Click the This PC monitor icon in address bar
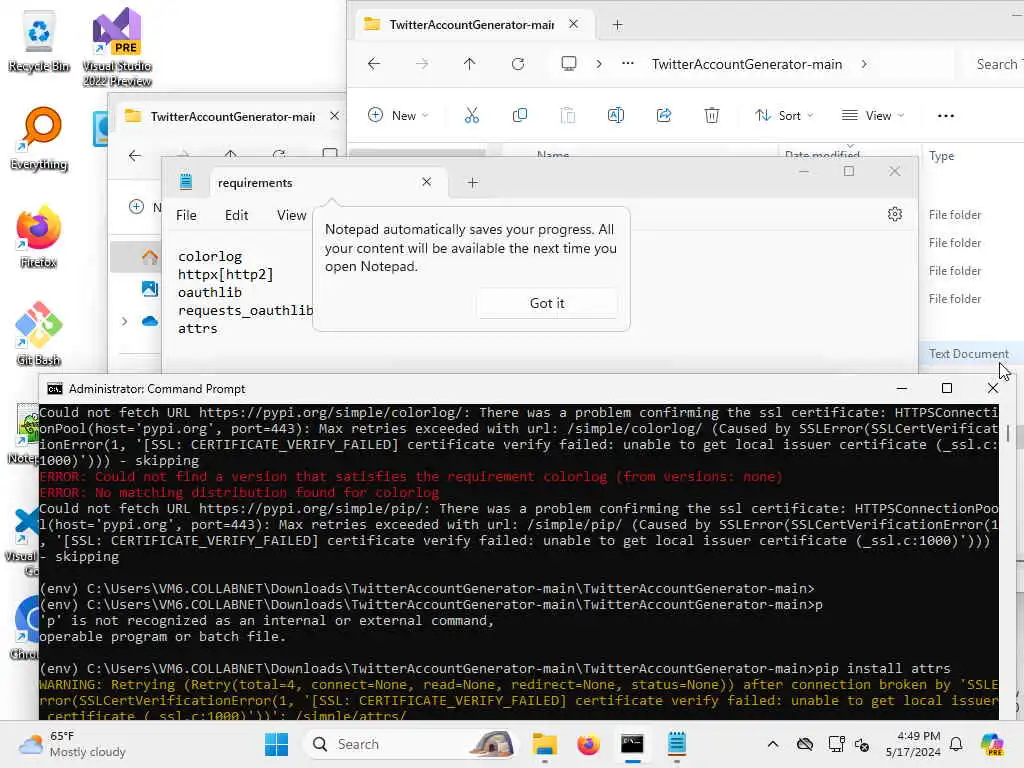This screenshot has width=1024, height=768. [x=569, y=64]
